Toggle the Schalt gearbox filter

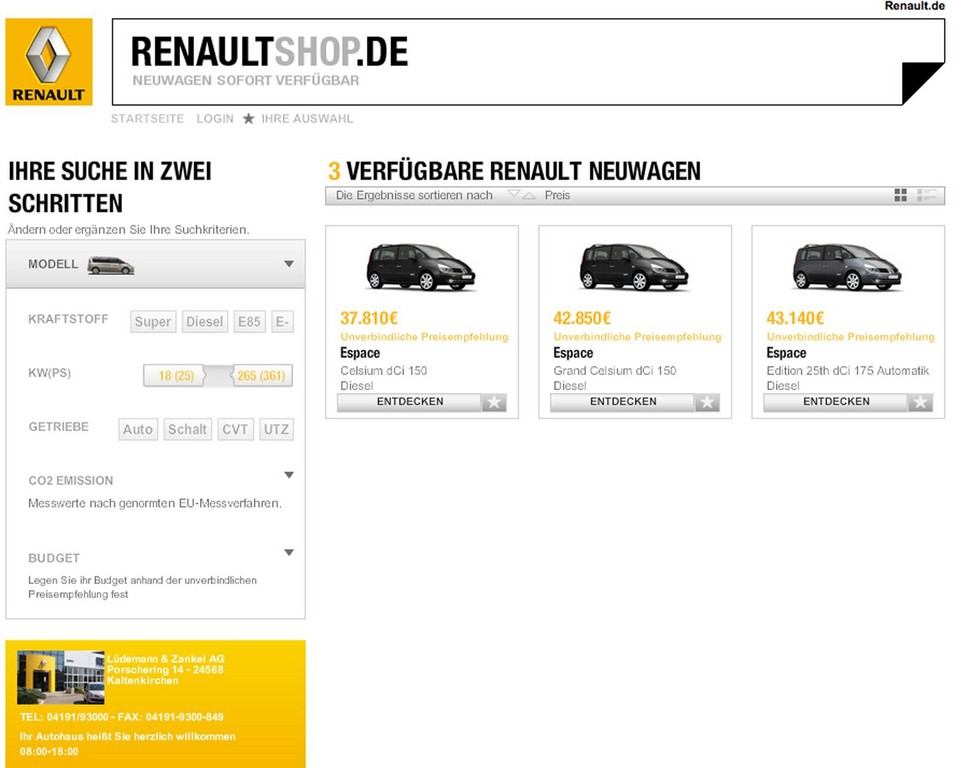pyautogui.click(x=188, y=429)
